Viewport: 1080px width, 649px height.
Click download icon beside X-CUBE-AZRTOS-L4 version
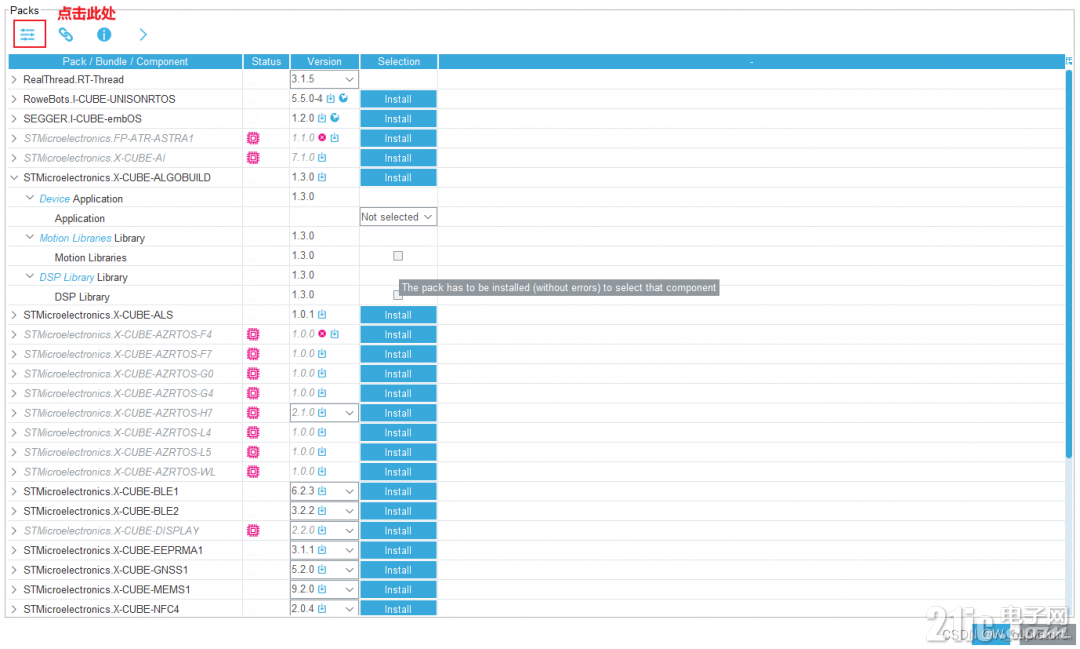(x=322, y=432)
